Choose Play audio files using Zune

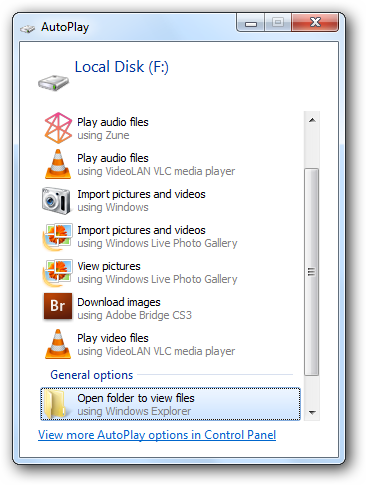(170, 128)
